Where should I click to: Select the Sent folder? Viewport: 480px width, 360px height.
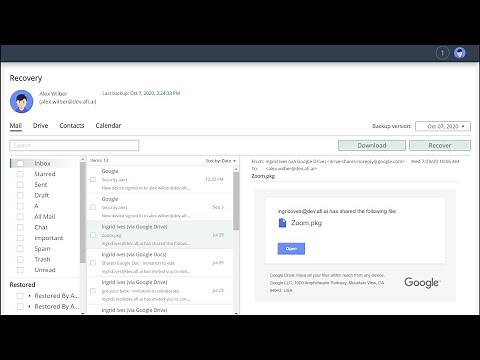[41, 185]
